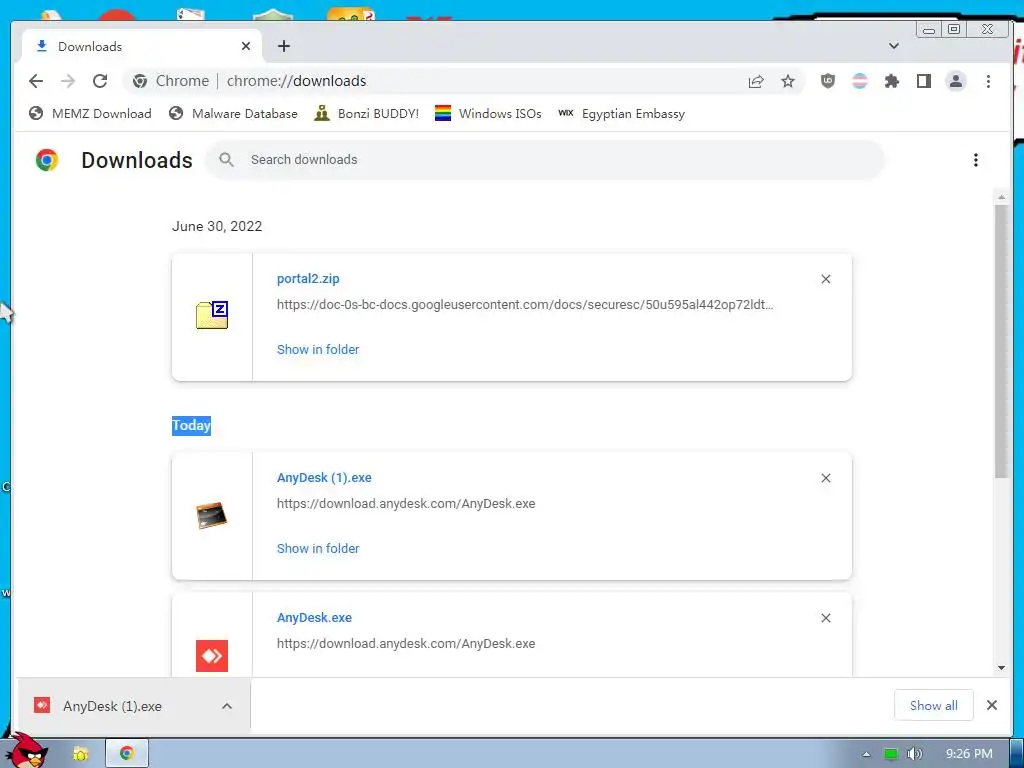Open the profile avatar menu
Screen dimensions: 1024x768
955,81
